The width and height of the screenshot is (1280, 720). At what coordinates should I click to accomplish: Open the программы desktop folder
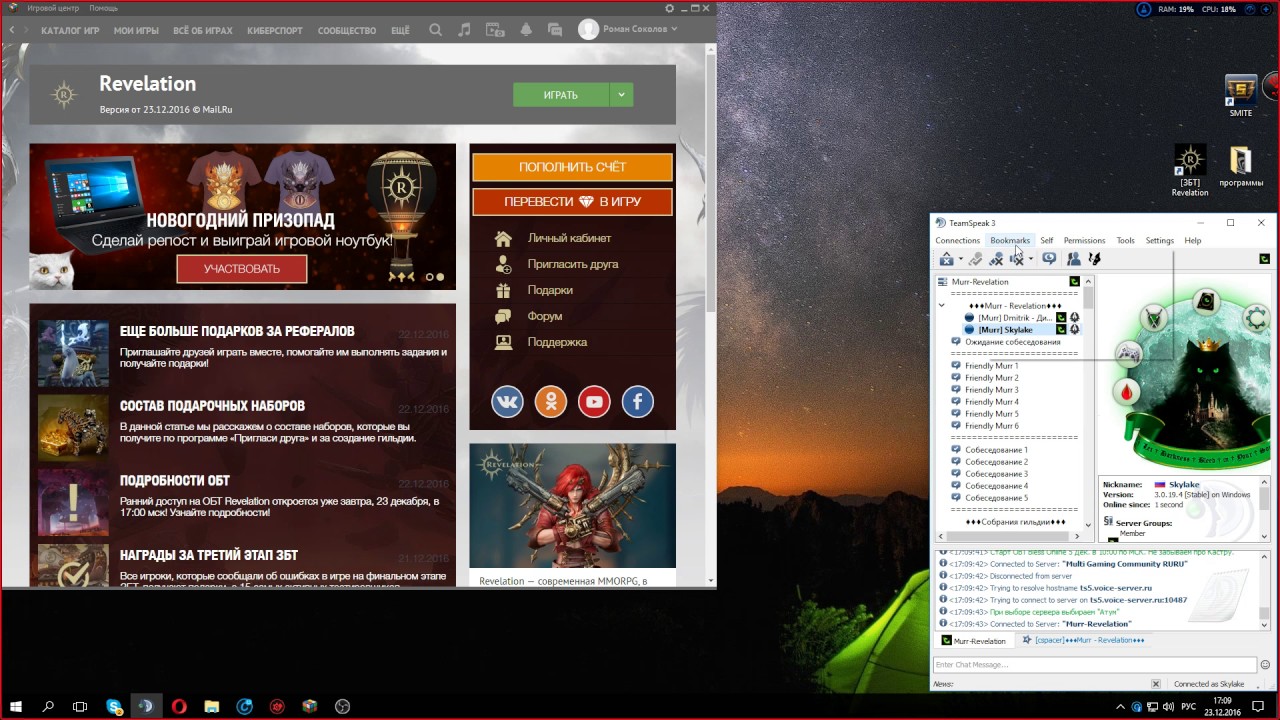click(x=1241, y=167)
